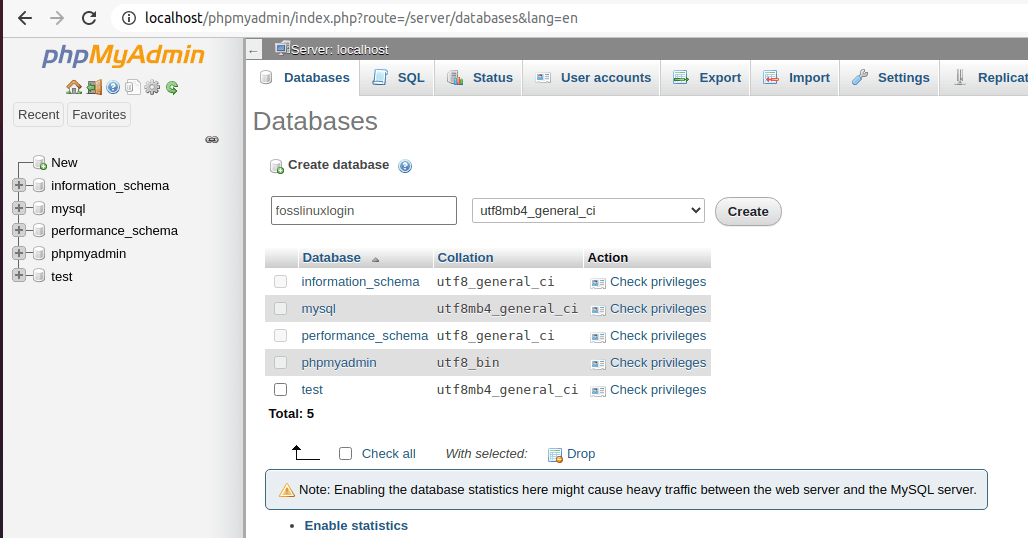Select the test database checkbox

[281, 389]
